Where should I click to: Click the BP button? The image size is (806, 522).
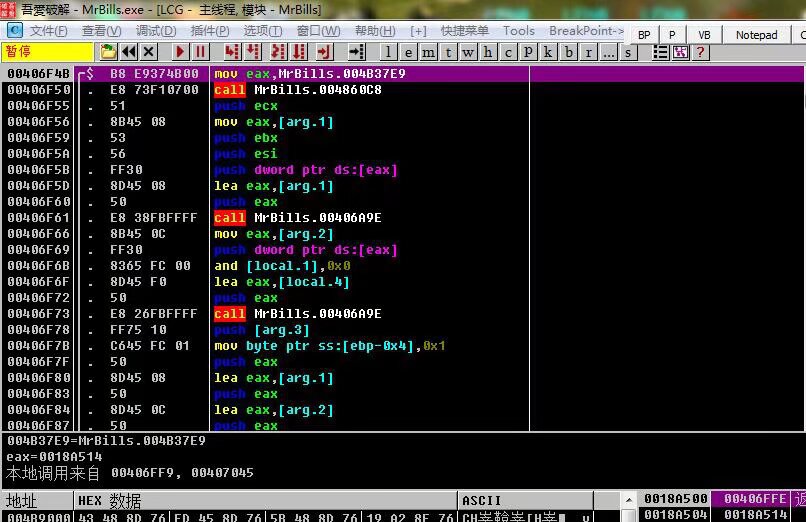pos(644,35)
